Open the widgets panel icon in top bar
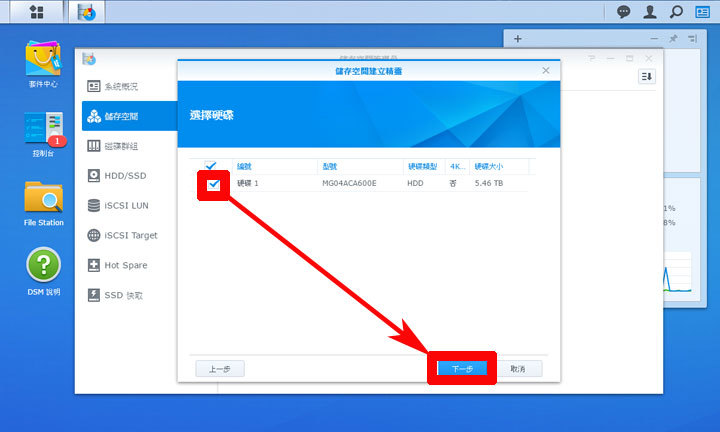 (x=703, y=11)
